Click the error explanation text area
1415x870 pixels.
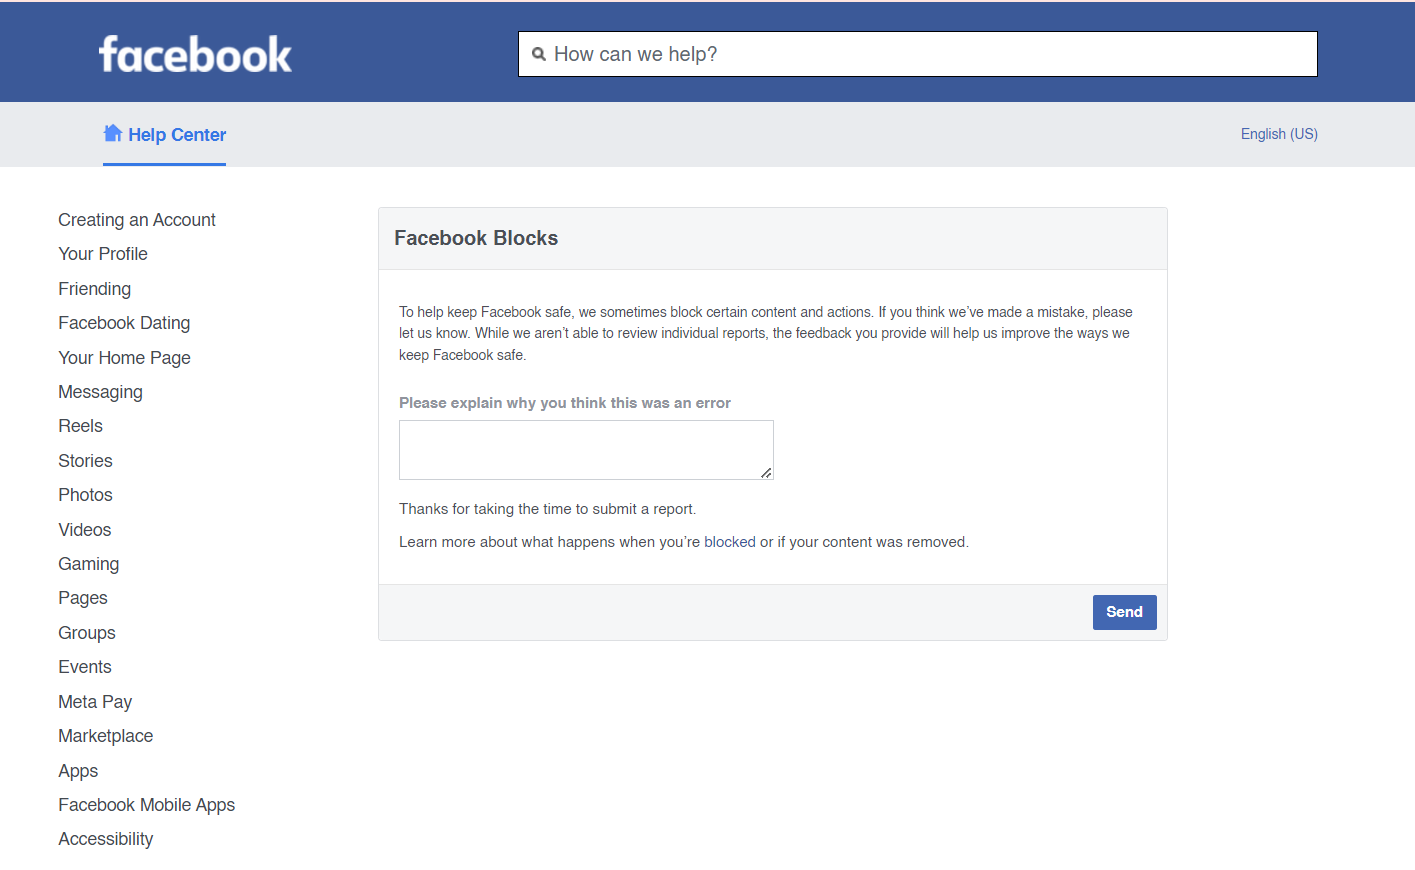tap(585, 449)
